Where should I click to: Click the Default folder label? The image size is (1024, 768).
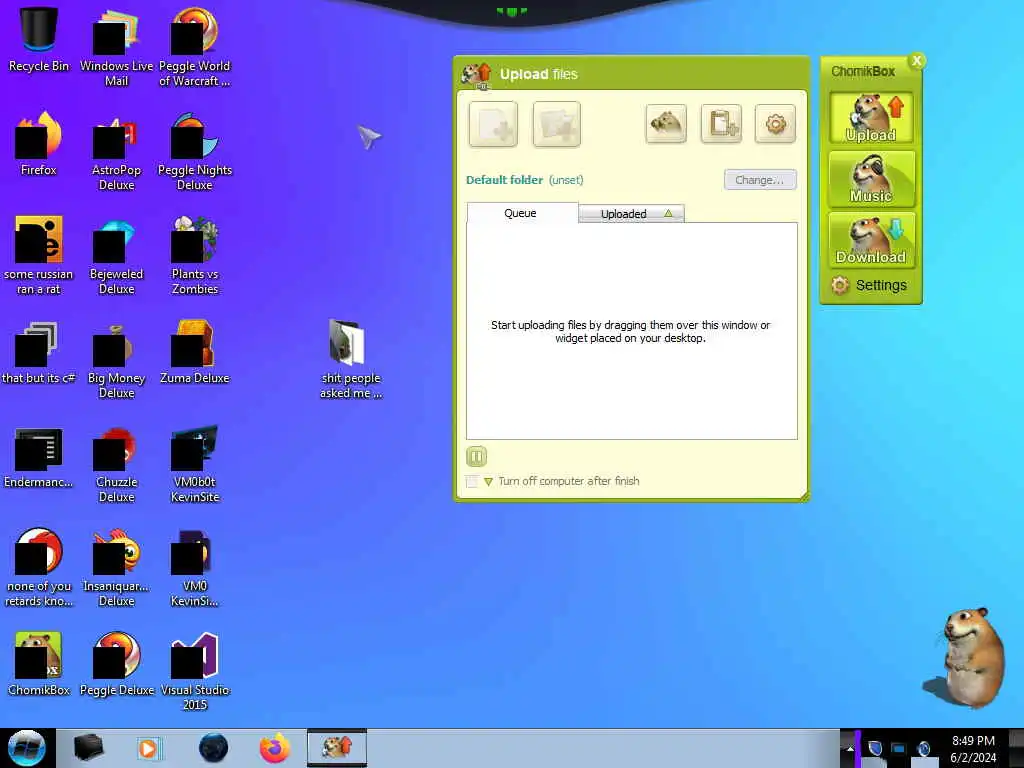(504, 180)
